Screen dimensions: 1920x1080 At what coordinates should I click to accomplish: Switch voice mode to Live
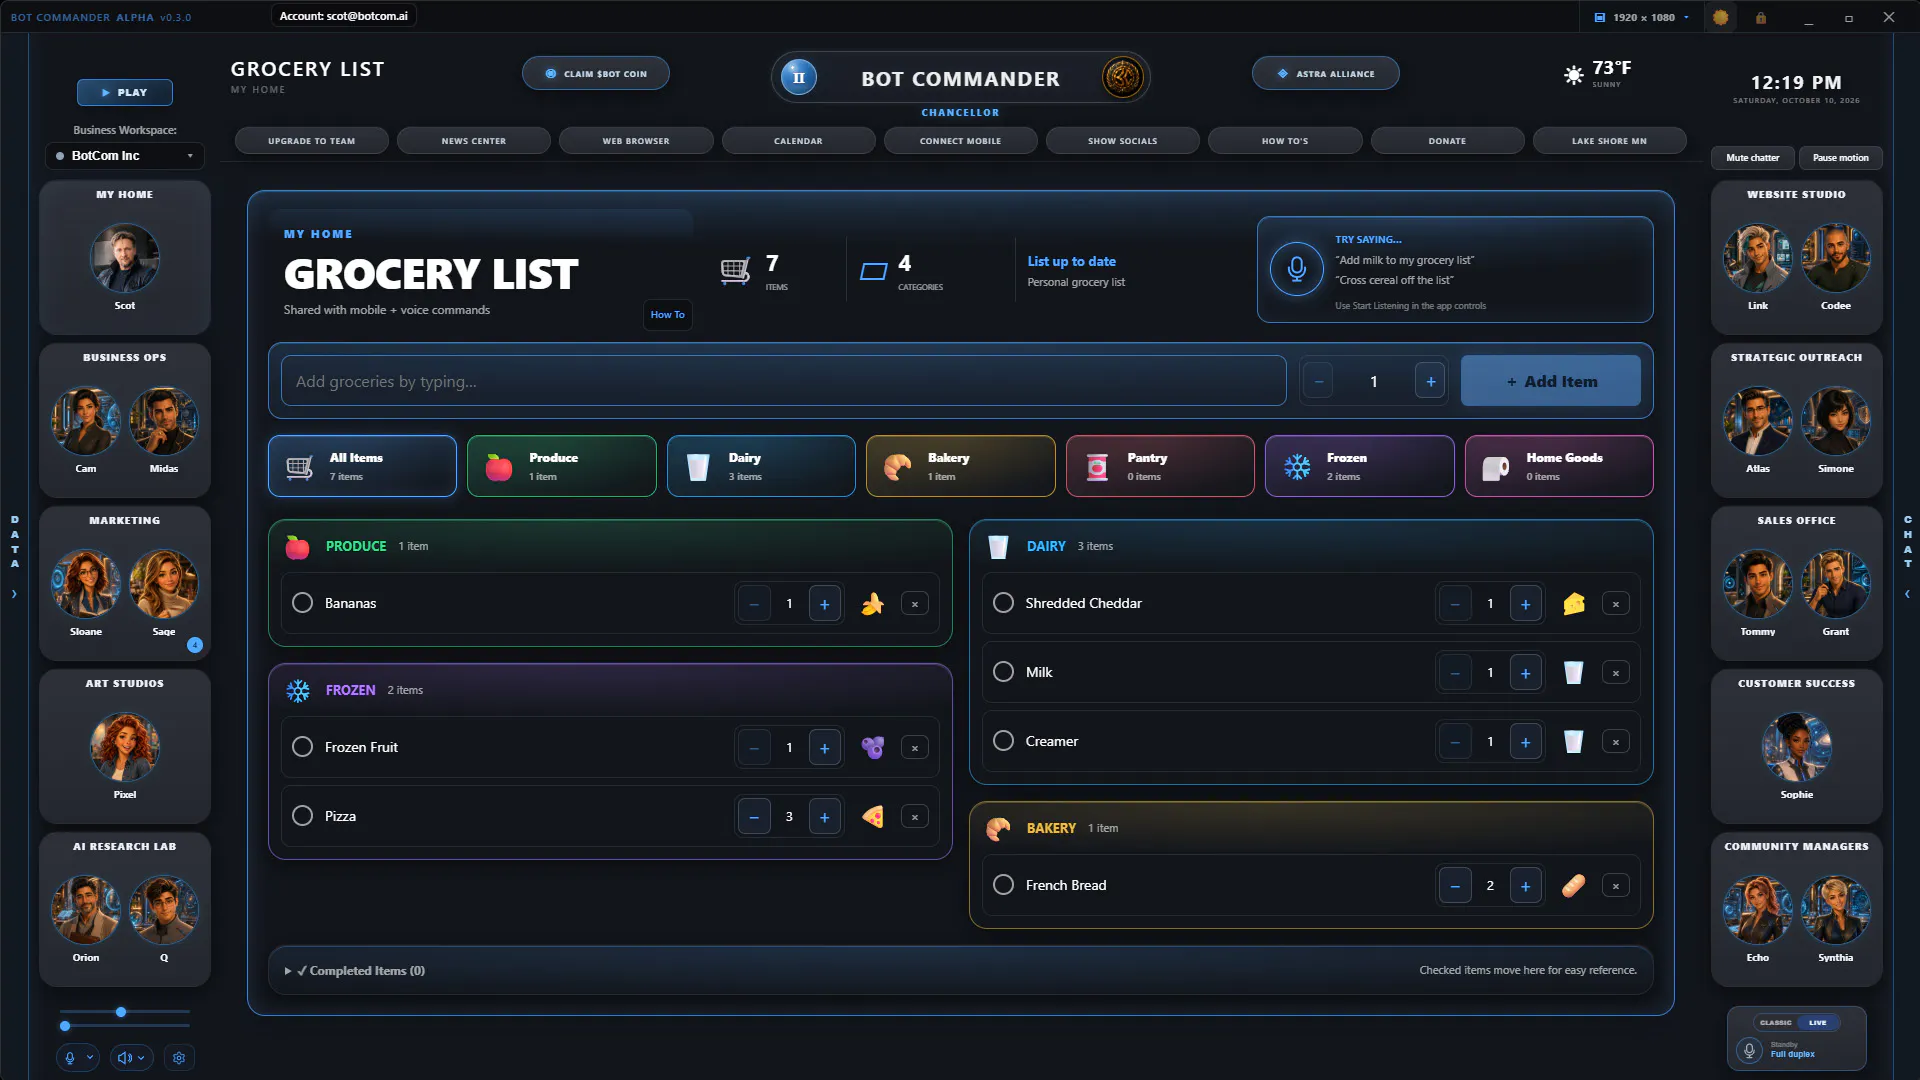1817,1023
